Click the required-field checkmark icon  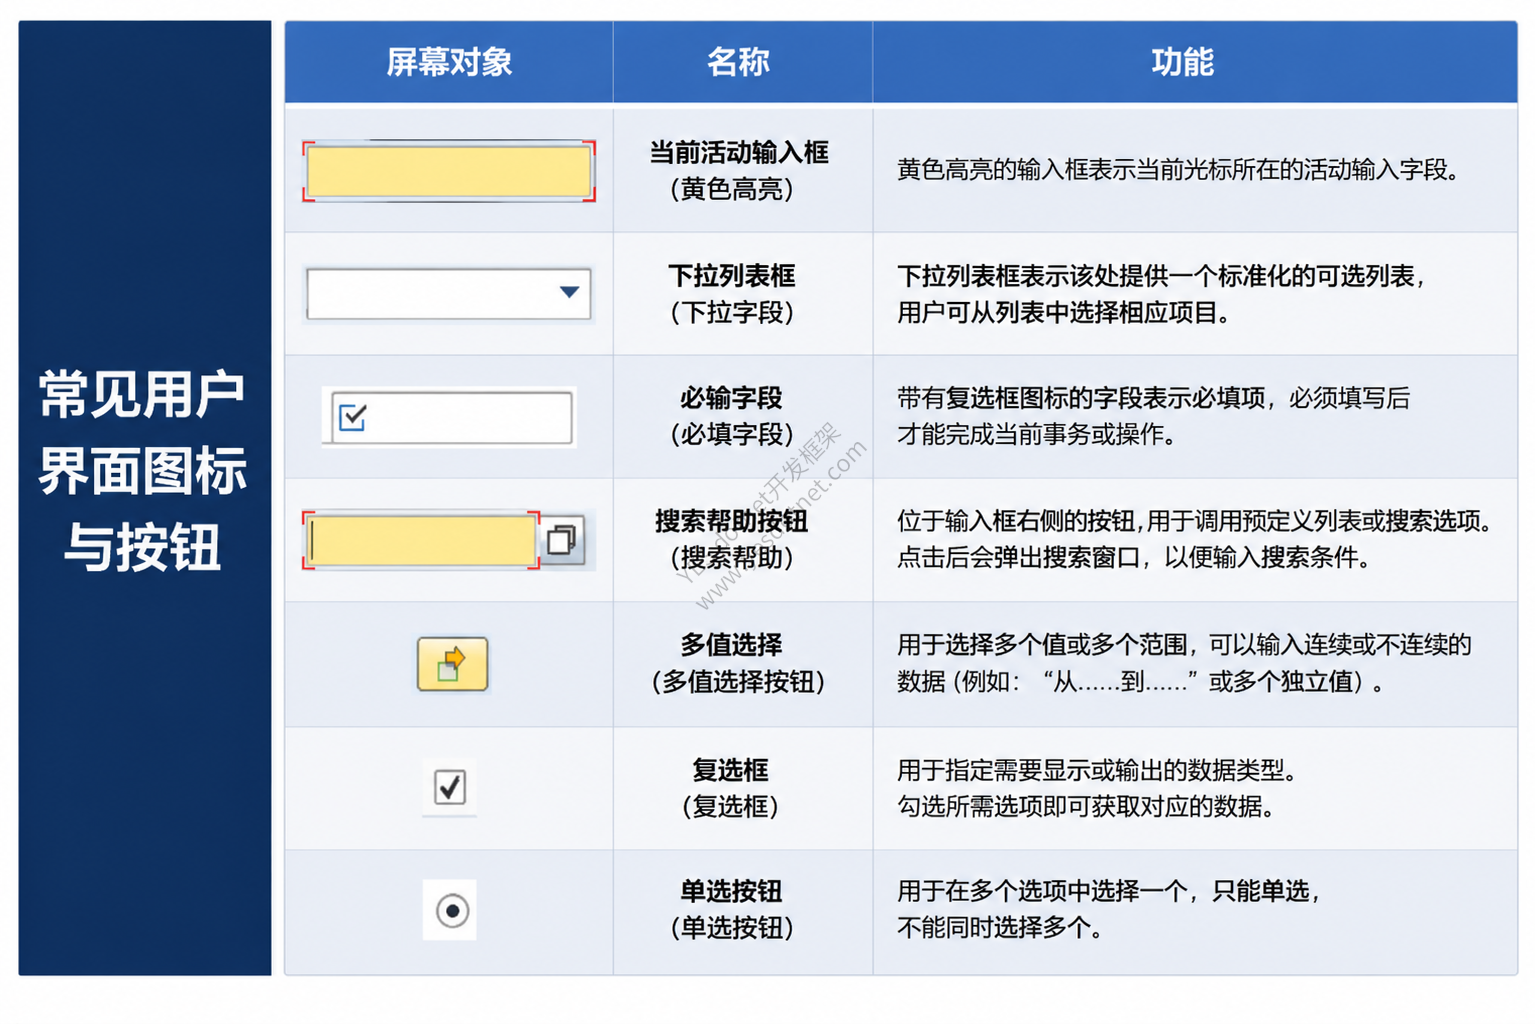pyautogui.click(x=353, y=417)
